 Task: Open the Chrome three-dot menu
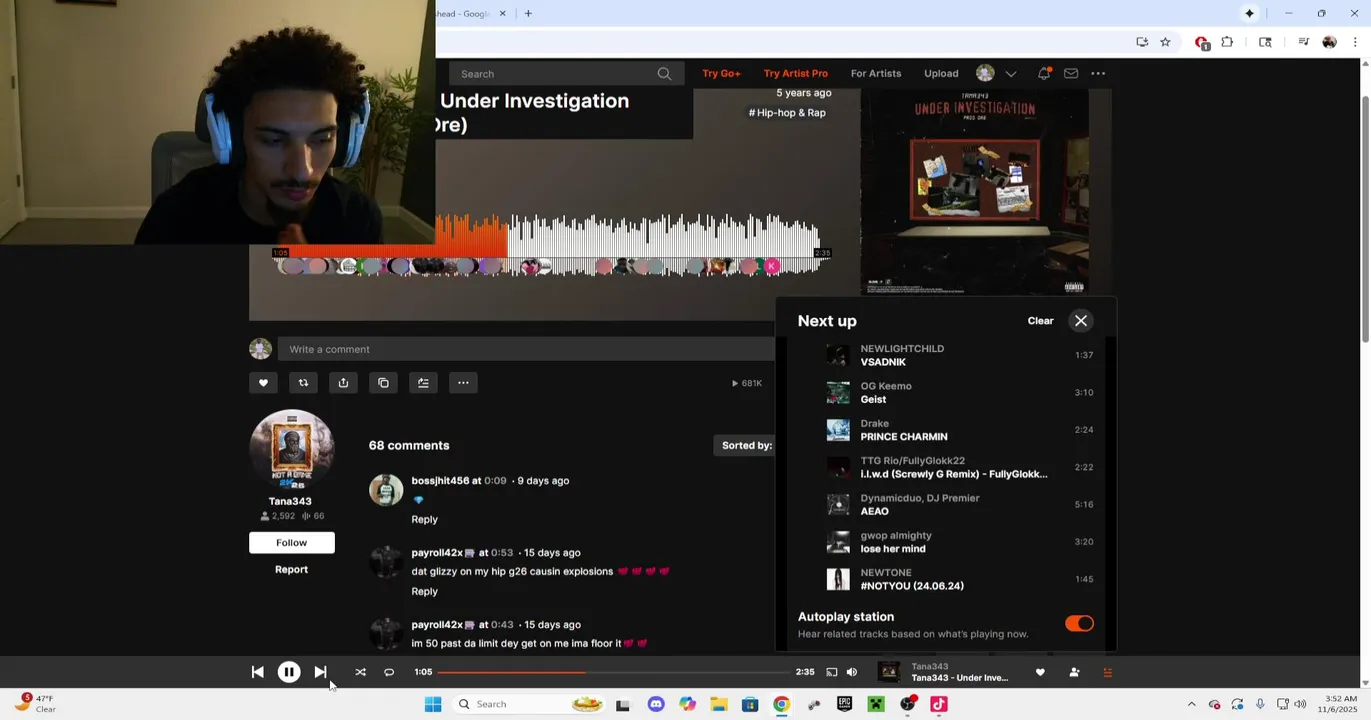pyautogui.click(x=1355, y=42)
